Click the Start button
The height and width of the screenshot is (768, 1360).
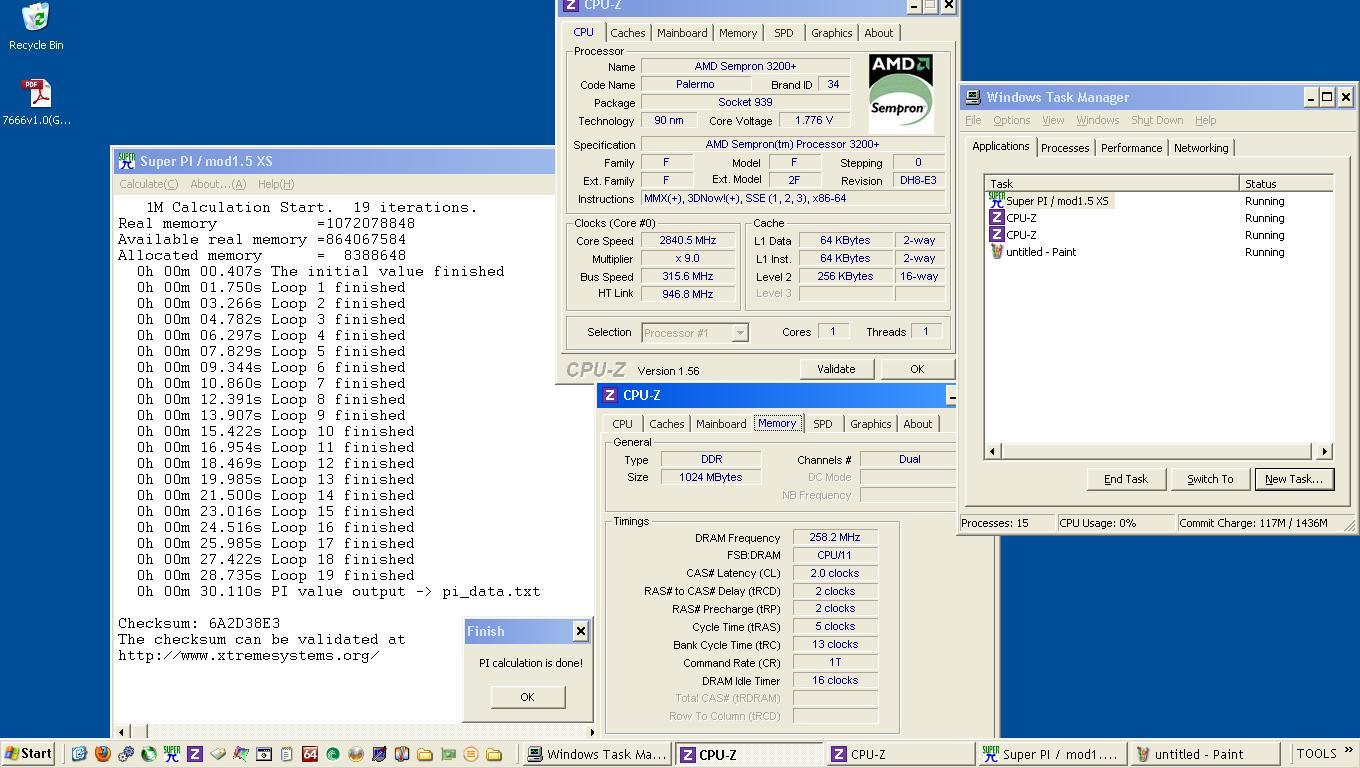coord(29,754)
